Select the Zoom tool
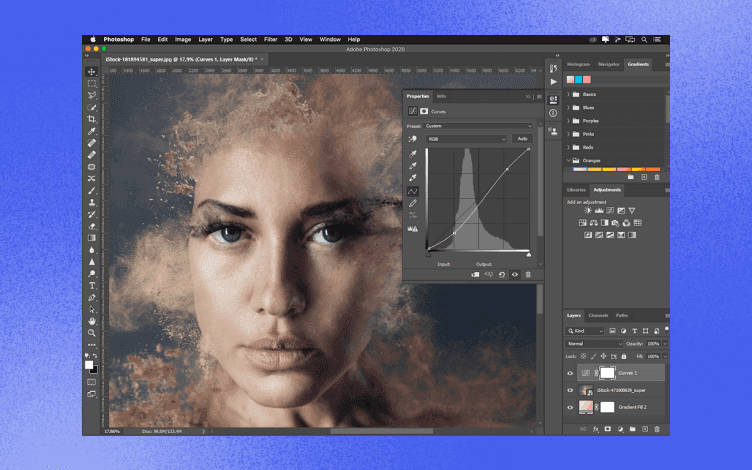Viewport: 752px width, 470px height. point(92,333)
